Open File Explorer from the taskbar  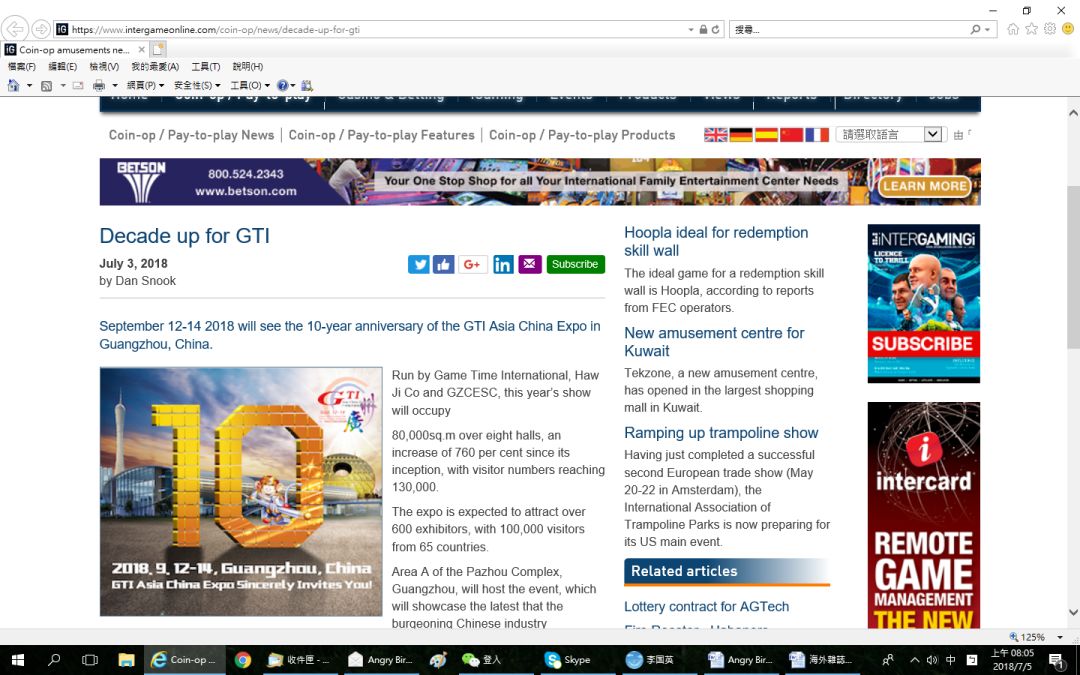[x=126, y=660]
